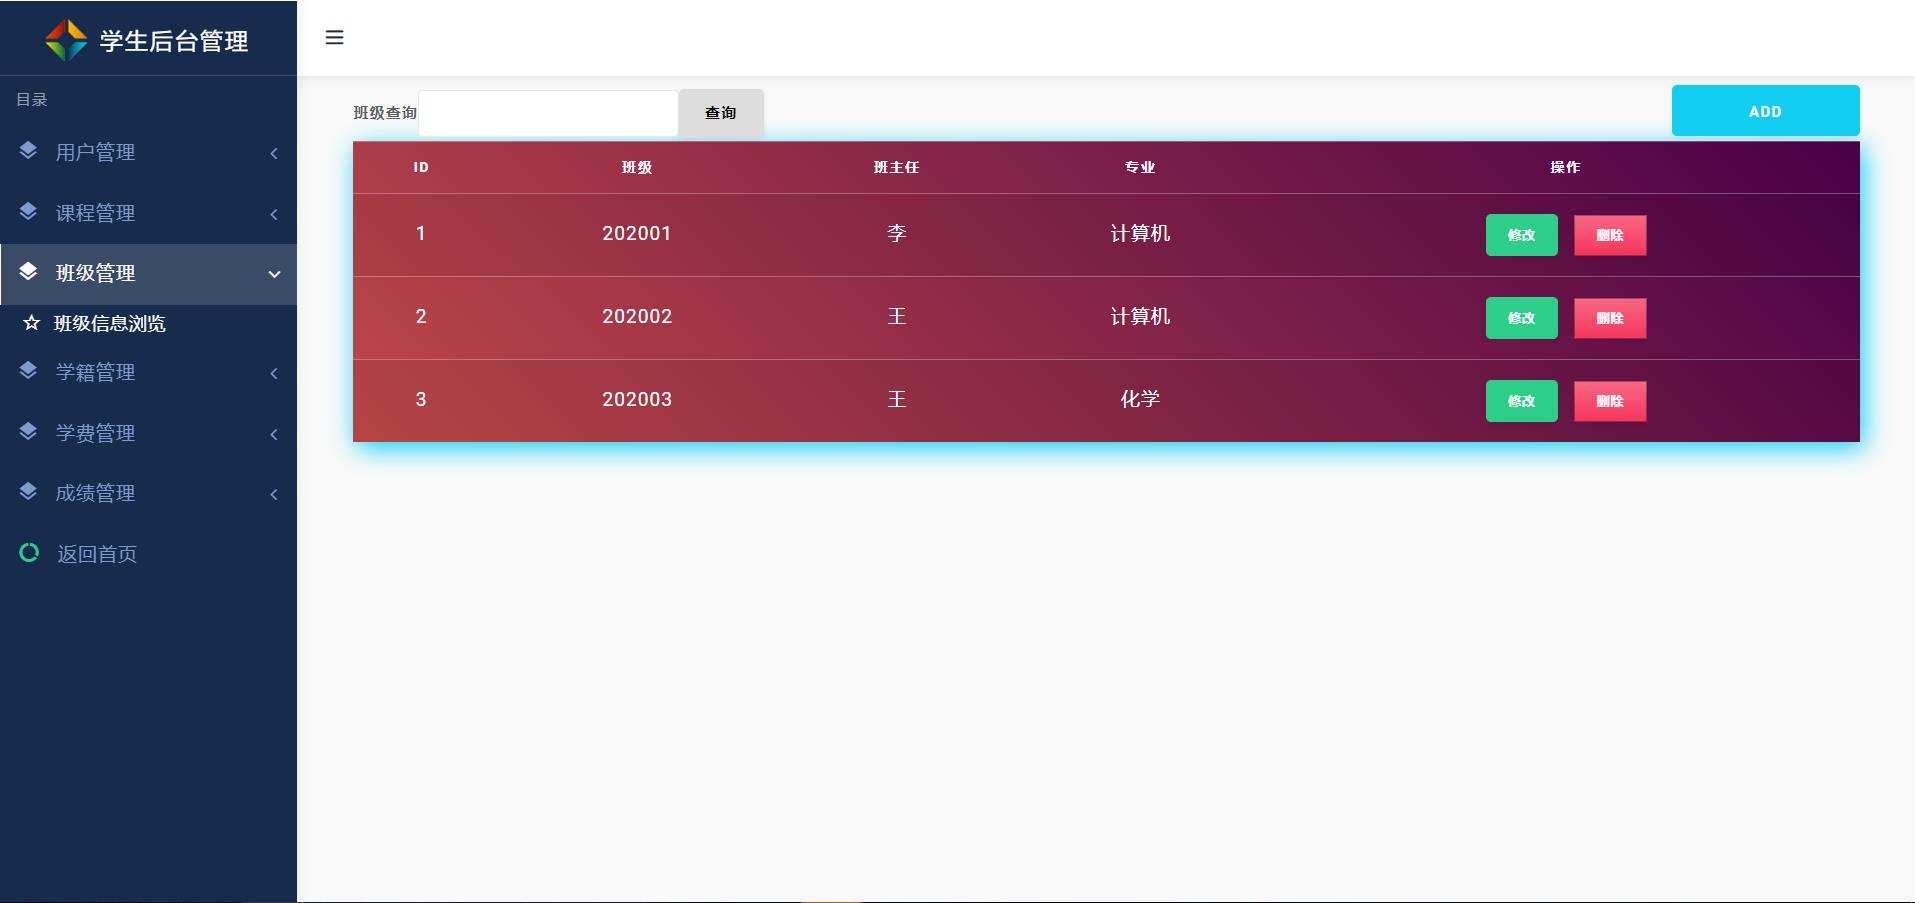
Task: Click the 王 cell in row 202002
Action: point(896,316)
